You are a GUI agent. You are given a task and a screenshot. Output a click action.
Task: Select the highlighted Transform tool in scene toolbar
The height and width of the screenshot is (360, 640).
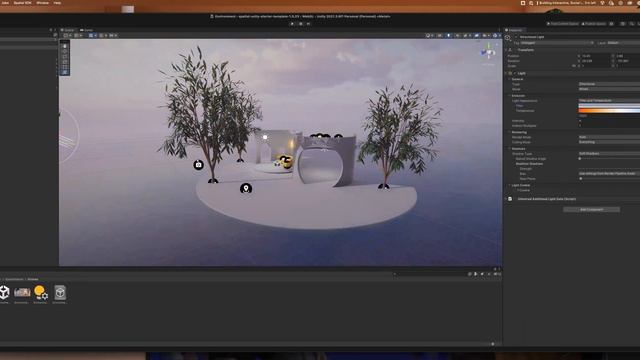pos(64,73)
